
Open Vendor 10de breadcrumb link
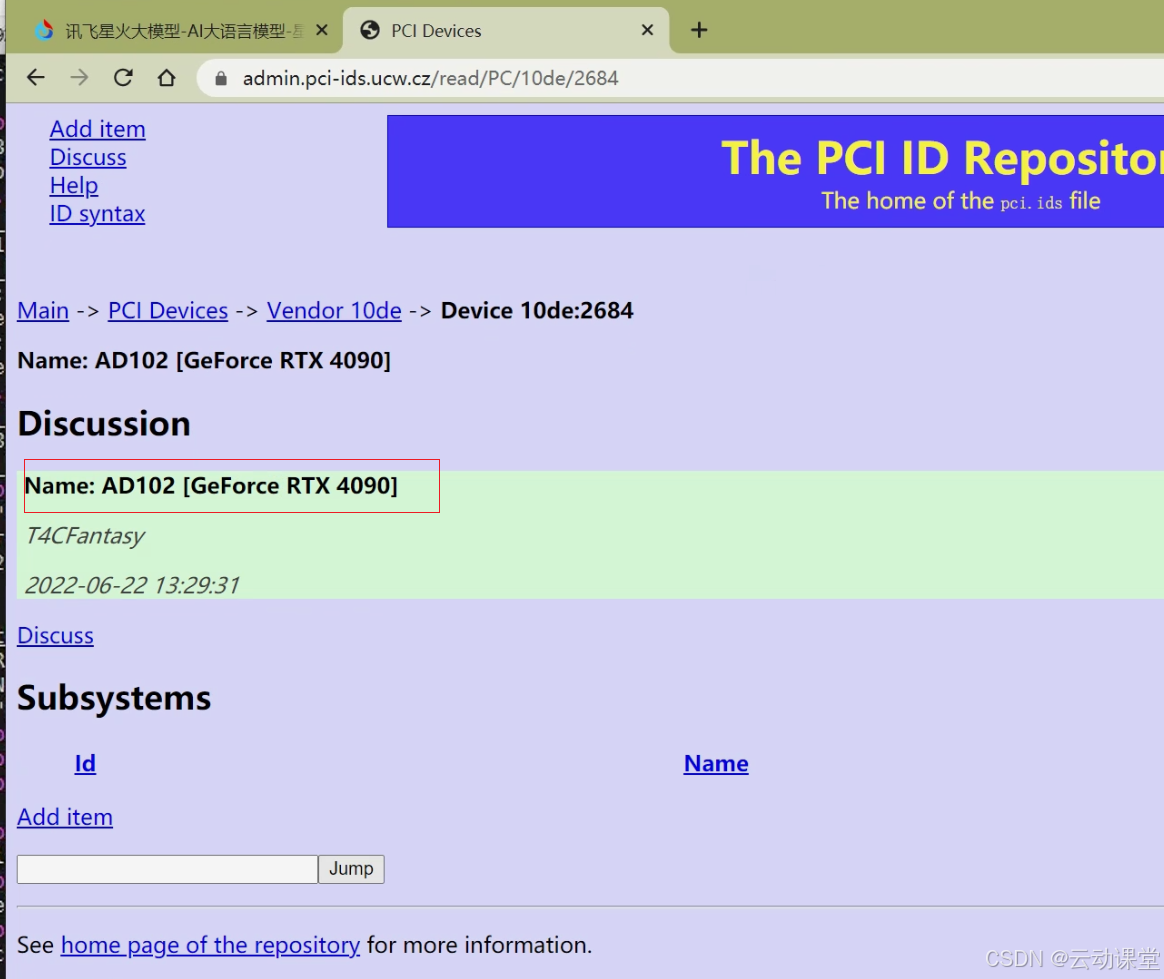(334, 310)
